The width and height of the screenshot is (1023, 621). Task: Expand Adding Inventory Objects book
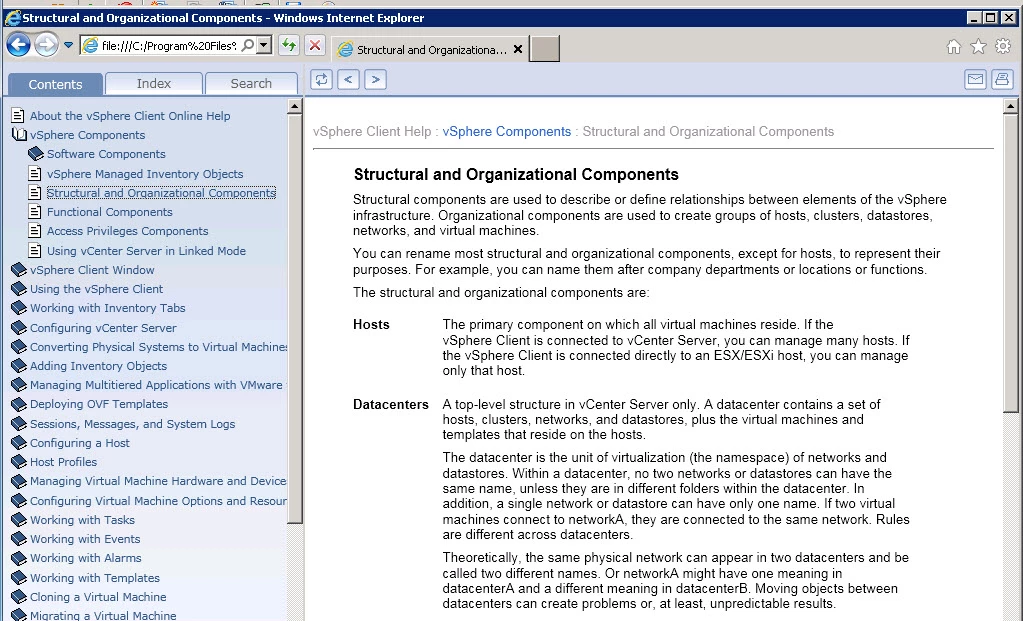pos(19,366)
